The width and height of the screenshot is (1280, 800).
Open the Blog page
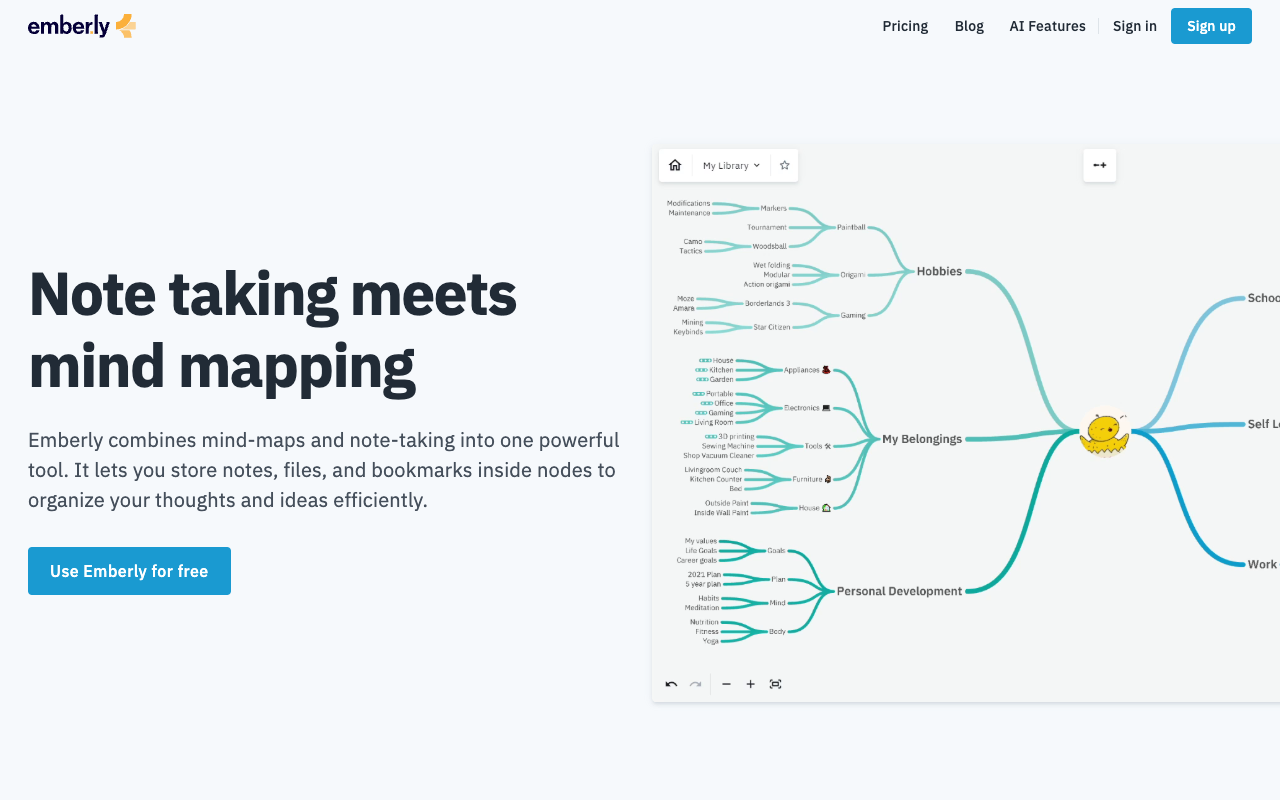(x=969, y=26)
